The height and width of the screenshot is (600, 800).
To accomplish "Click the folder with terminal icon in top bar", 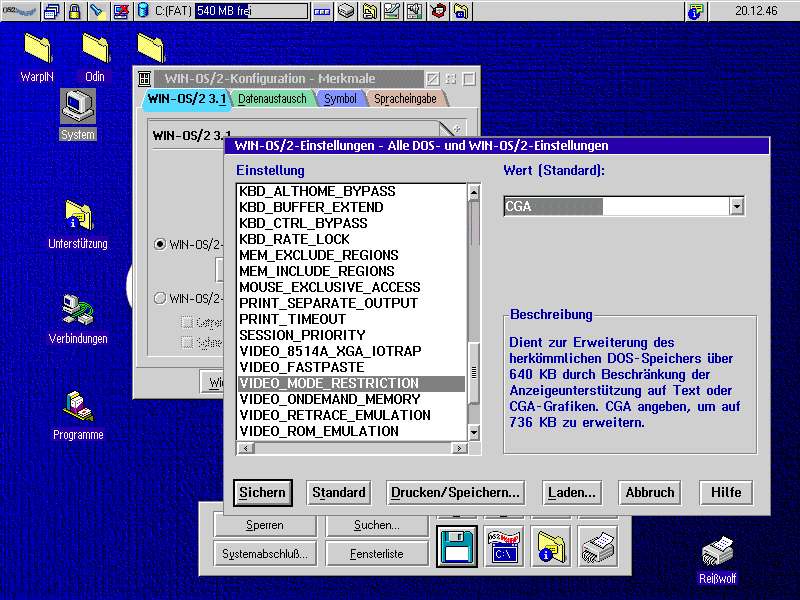I will coord(461,11).
